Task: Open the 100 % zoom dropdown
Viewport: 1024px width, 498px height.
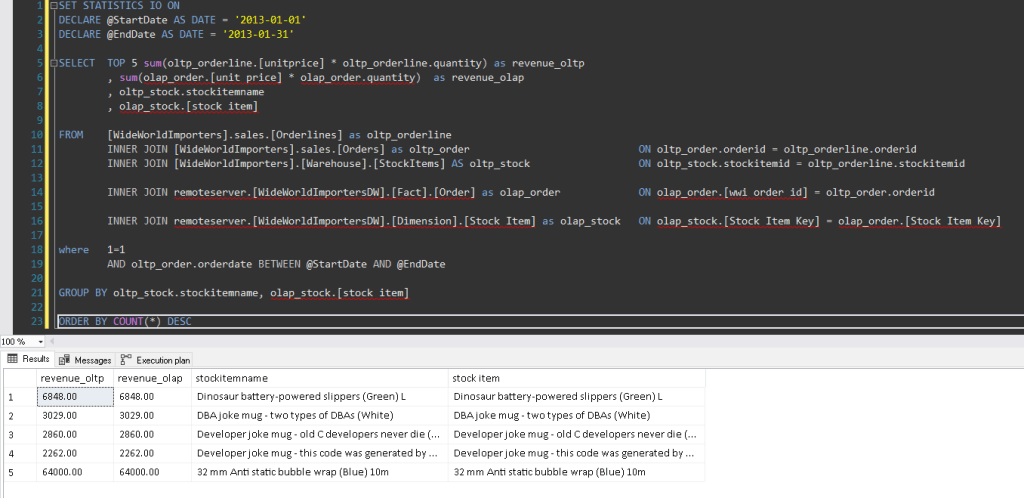Action: click(41, 341)
